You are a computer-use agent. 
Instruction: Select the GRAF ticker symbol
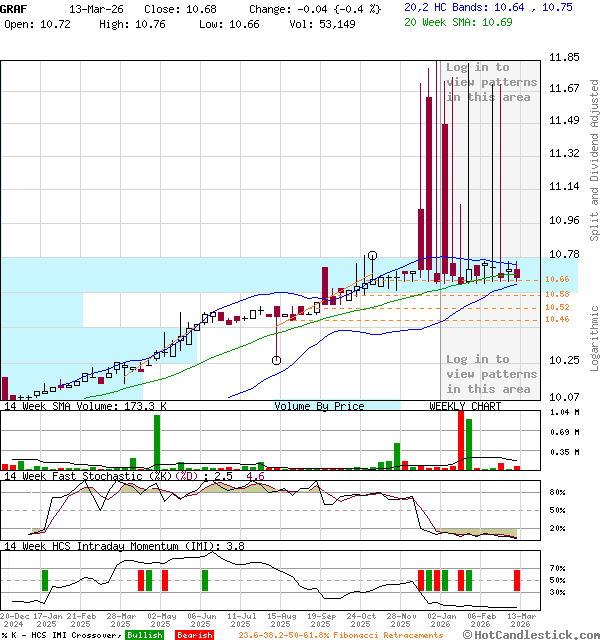coord(15,8)
